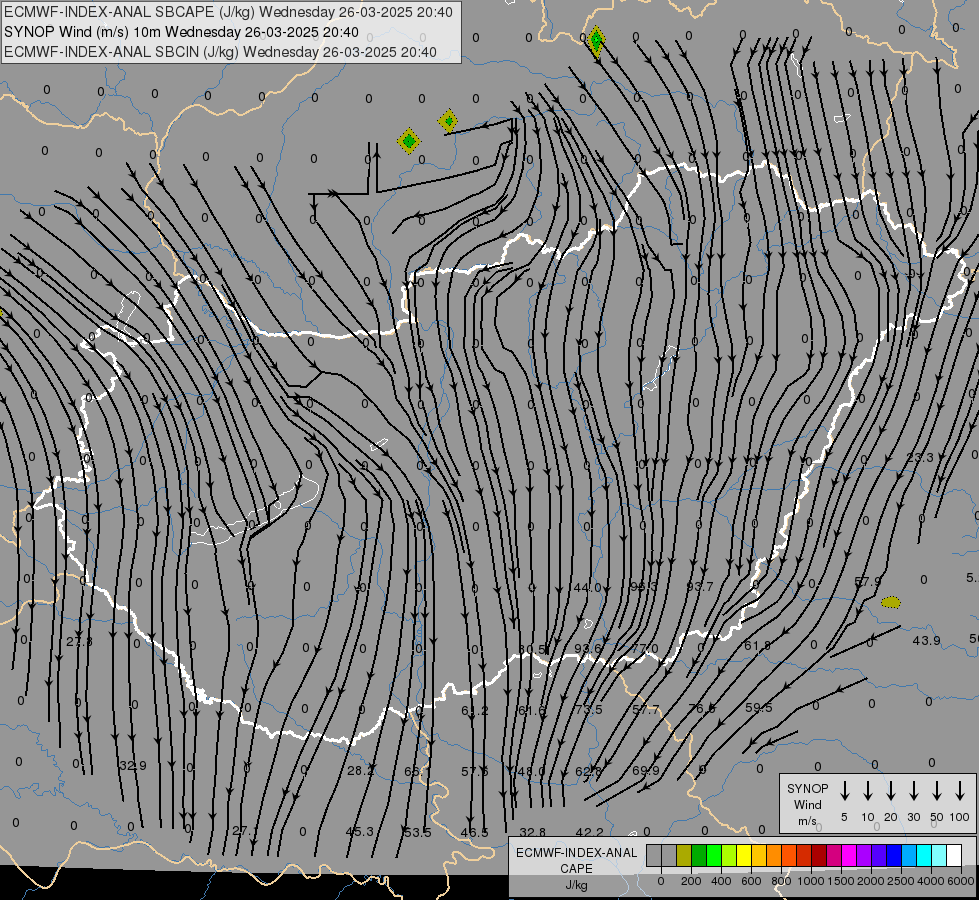Select the olive swatch in the CAPE legend
This screenshot has width=979, height=900.
click(684, 855)
